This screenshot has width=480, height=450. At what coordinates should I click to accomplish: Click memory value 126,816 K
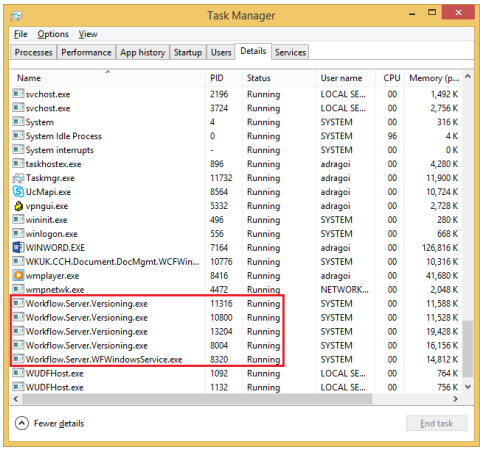[x=440, y=248]
